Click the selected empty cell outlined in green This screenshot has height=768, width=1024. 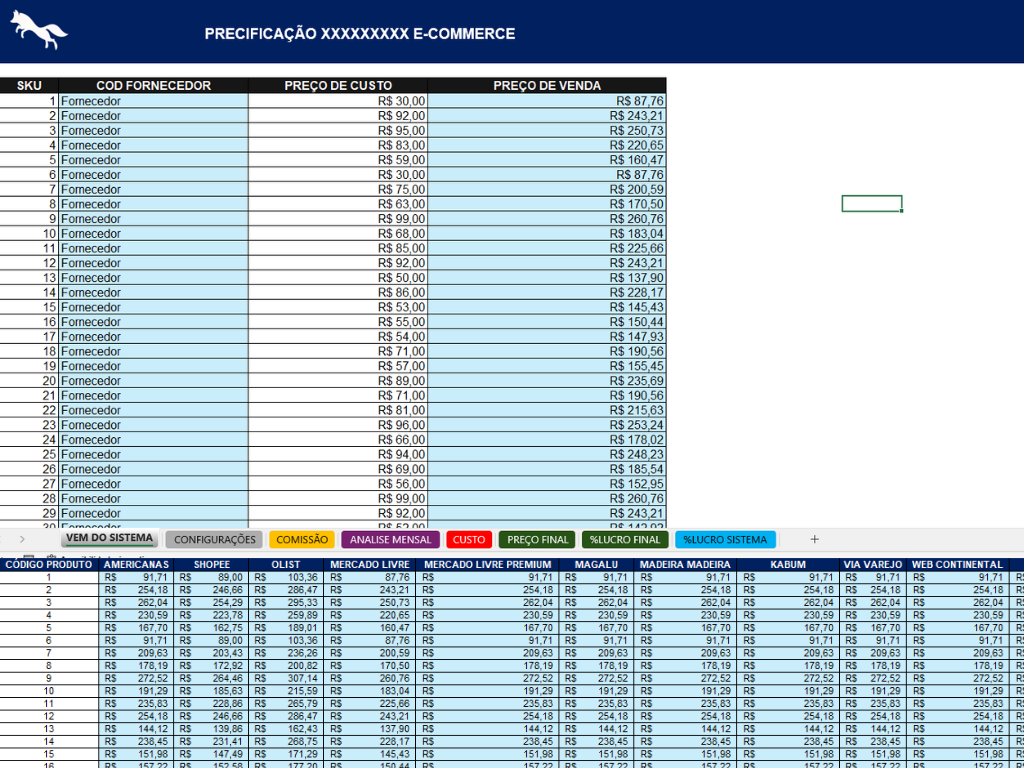871,204
